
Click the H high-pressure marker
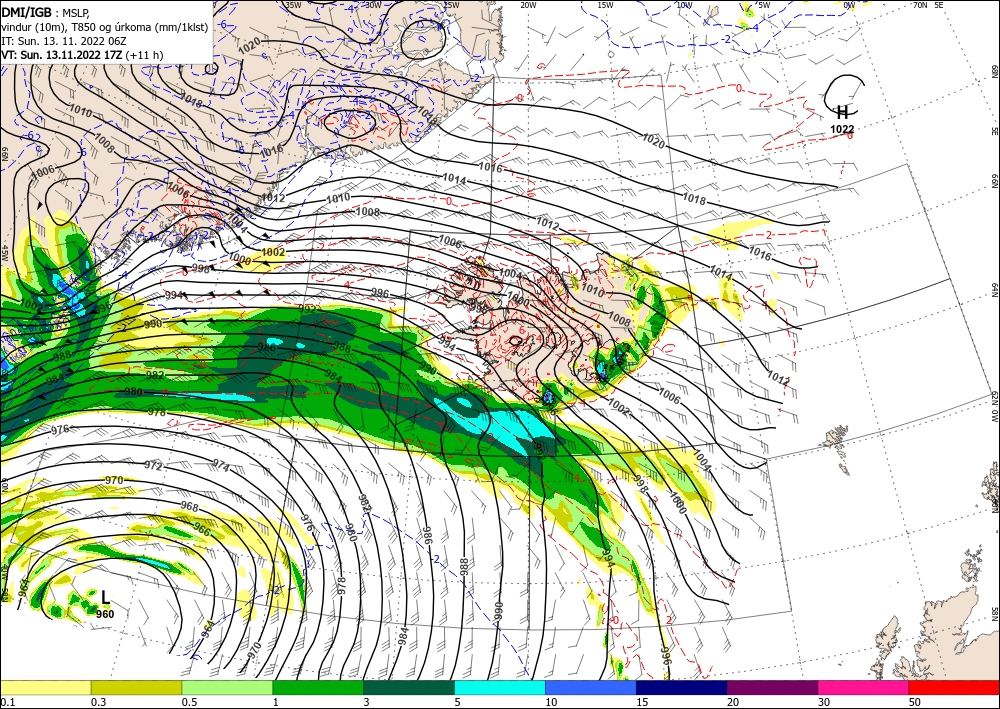click(x=842, y=113)
